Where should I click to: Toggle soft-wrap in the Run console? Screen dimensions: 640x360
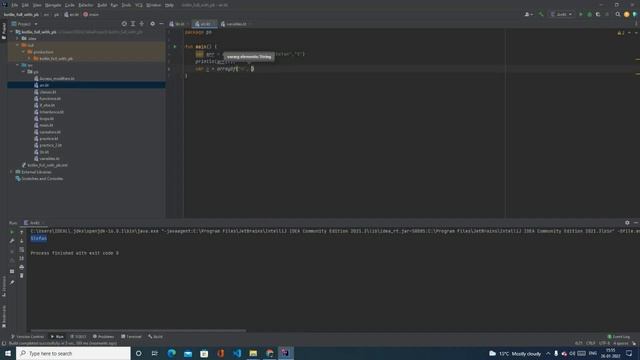tap(22, 249)
